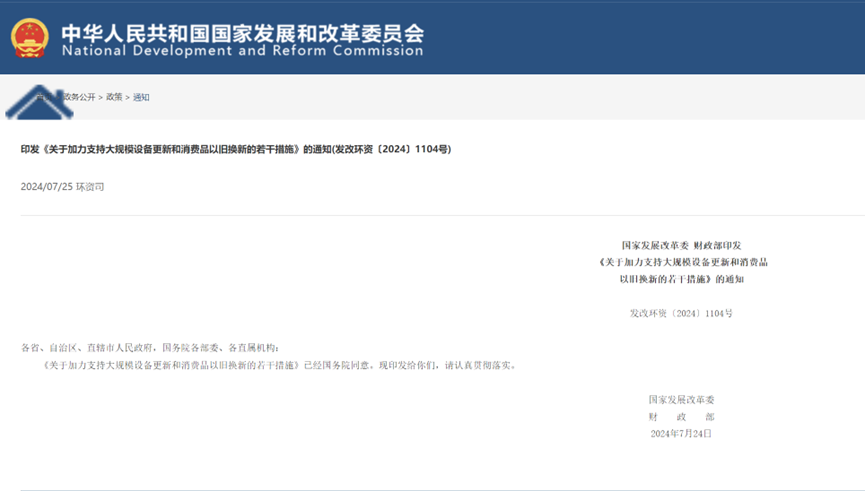Click the line 国家发展改革委 财政部印发
The image size is (865, 491).
tap(681, 246)
